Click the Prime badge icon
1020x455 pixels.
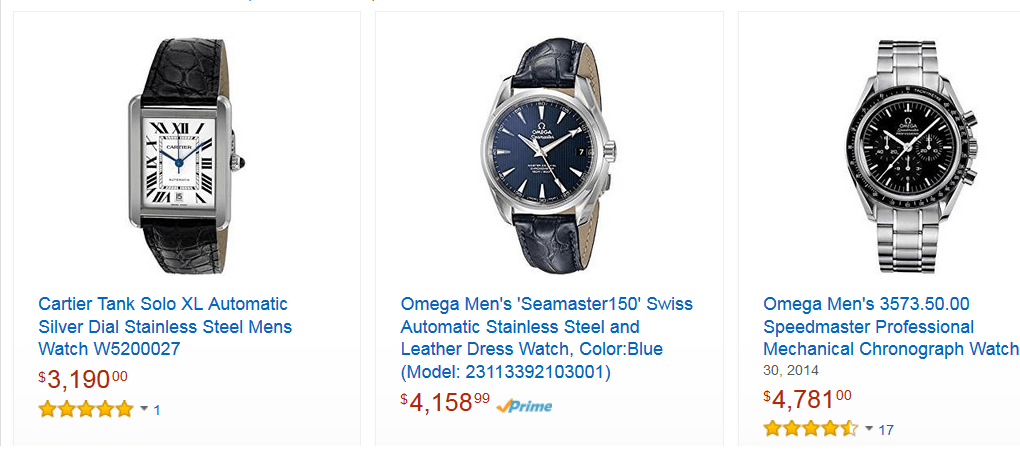[524, 406]
